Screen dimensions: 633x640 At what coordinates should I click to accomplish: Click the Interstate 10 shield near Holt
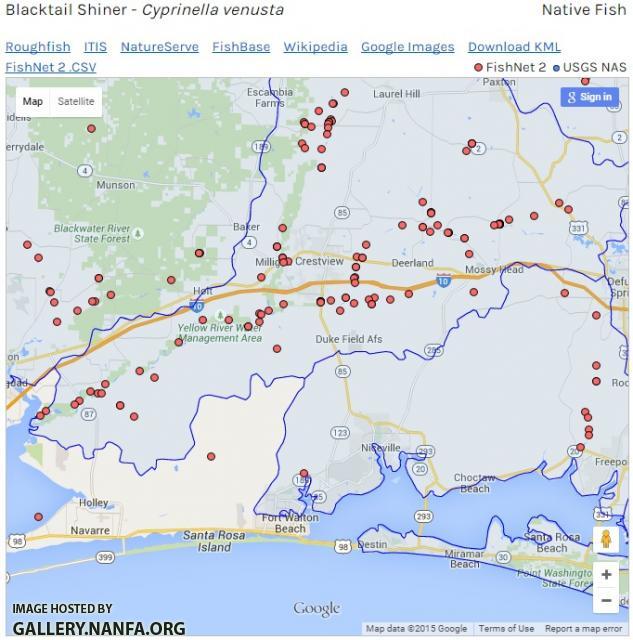[197, 306]
